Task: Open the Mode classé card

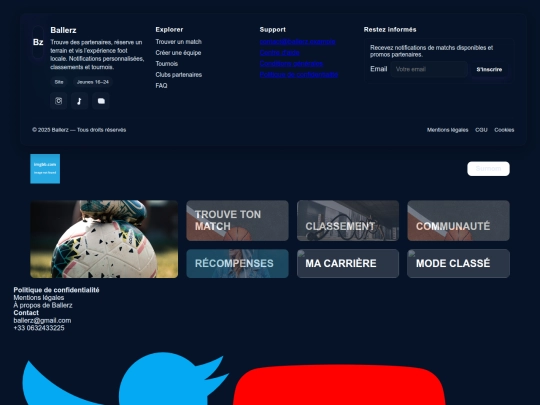Action: click(x=458, y=263)
